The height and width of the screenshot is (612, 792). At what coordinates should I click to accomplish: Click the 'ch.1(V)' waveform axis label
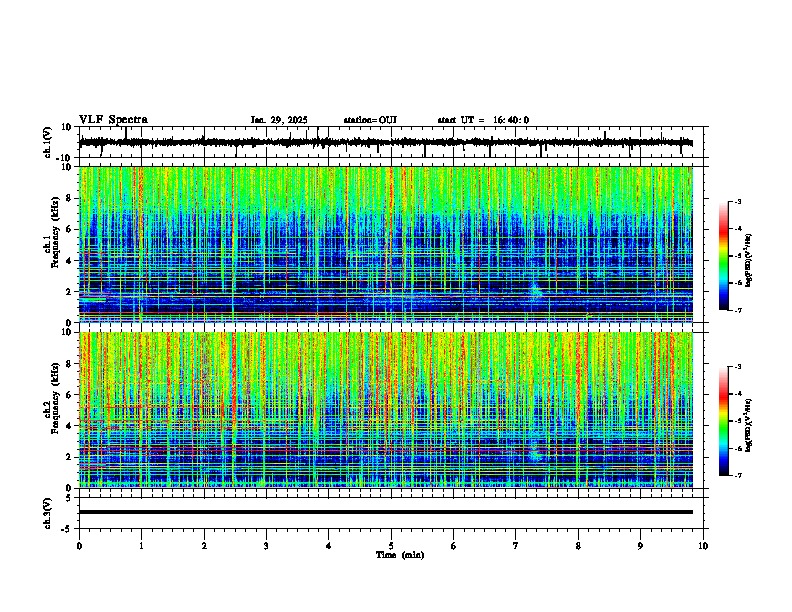click(x=48, y=142)
